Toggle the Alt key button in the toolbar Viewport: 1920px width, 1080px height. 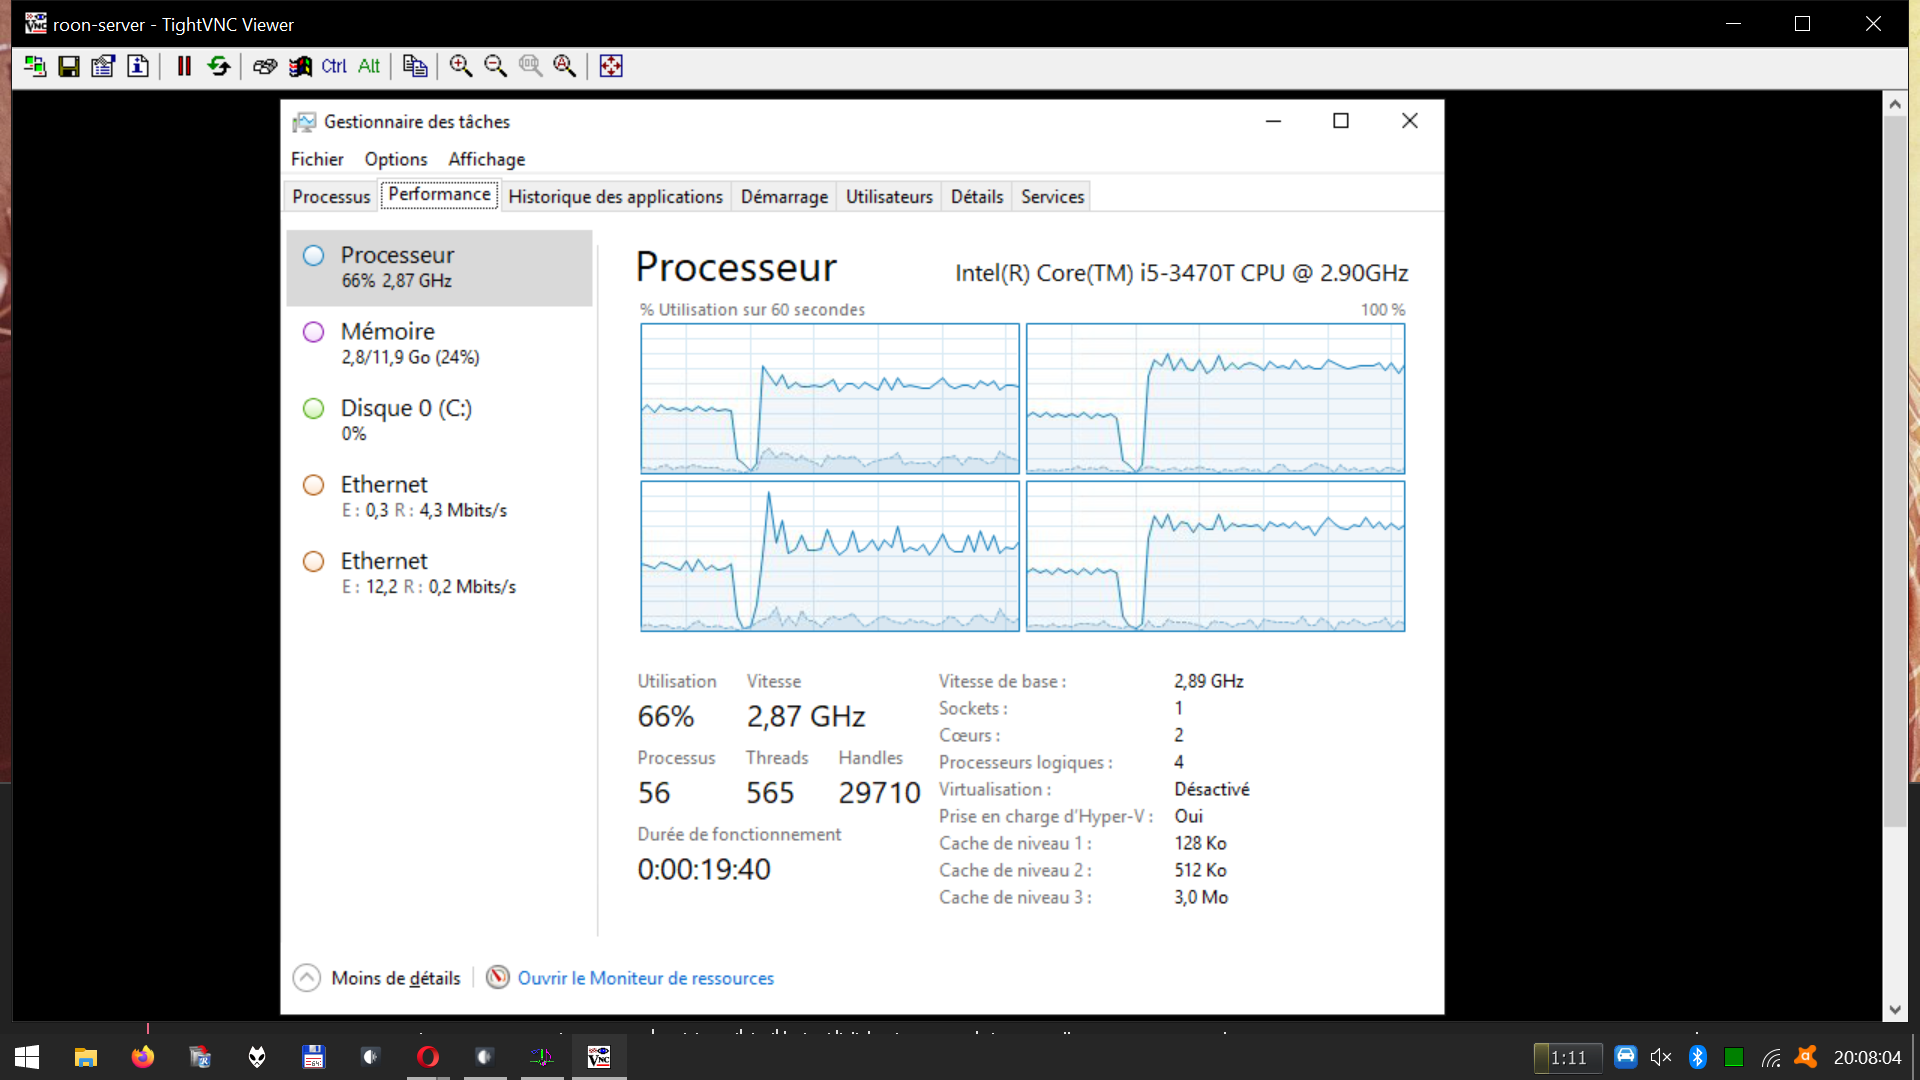(x=369, y=66)
